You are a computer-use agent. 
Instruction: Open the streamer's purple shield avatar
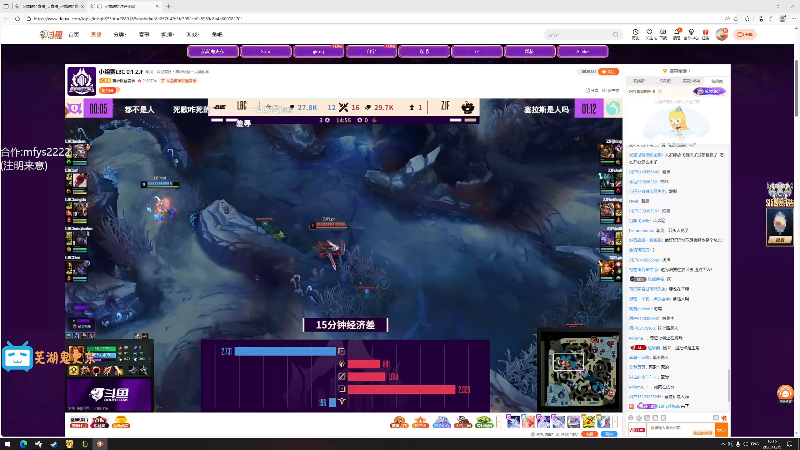[x=82, y=81]
